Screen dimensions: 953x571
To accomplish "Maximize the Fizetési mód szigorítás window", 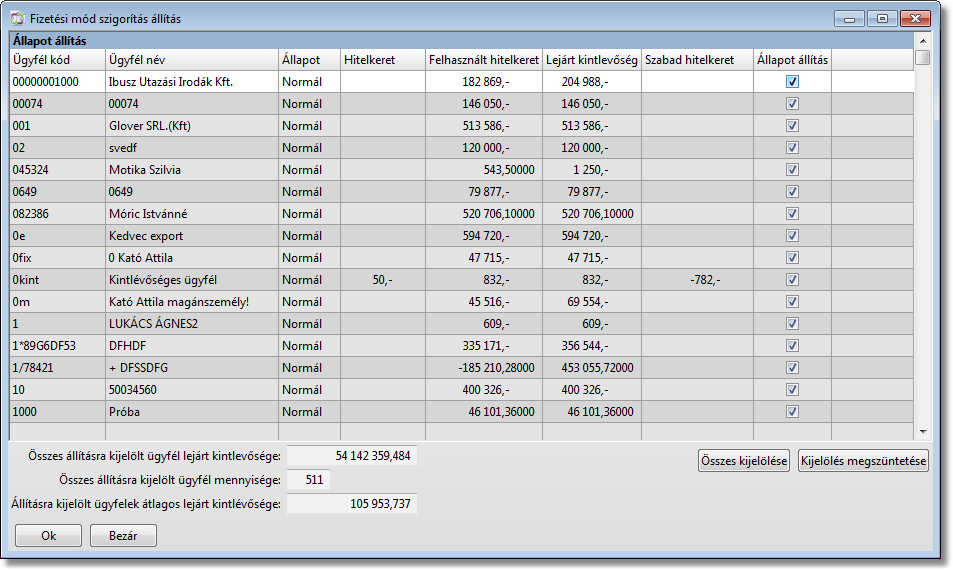I will point(882,19).
